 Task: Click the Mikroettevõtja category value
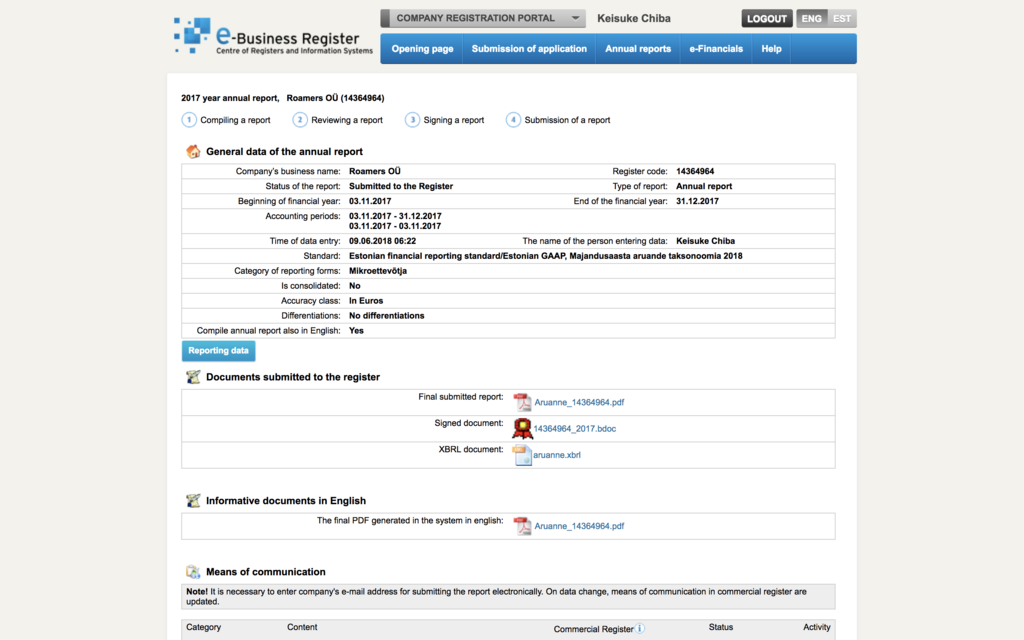[377, 271]
